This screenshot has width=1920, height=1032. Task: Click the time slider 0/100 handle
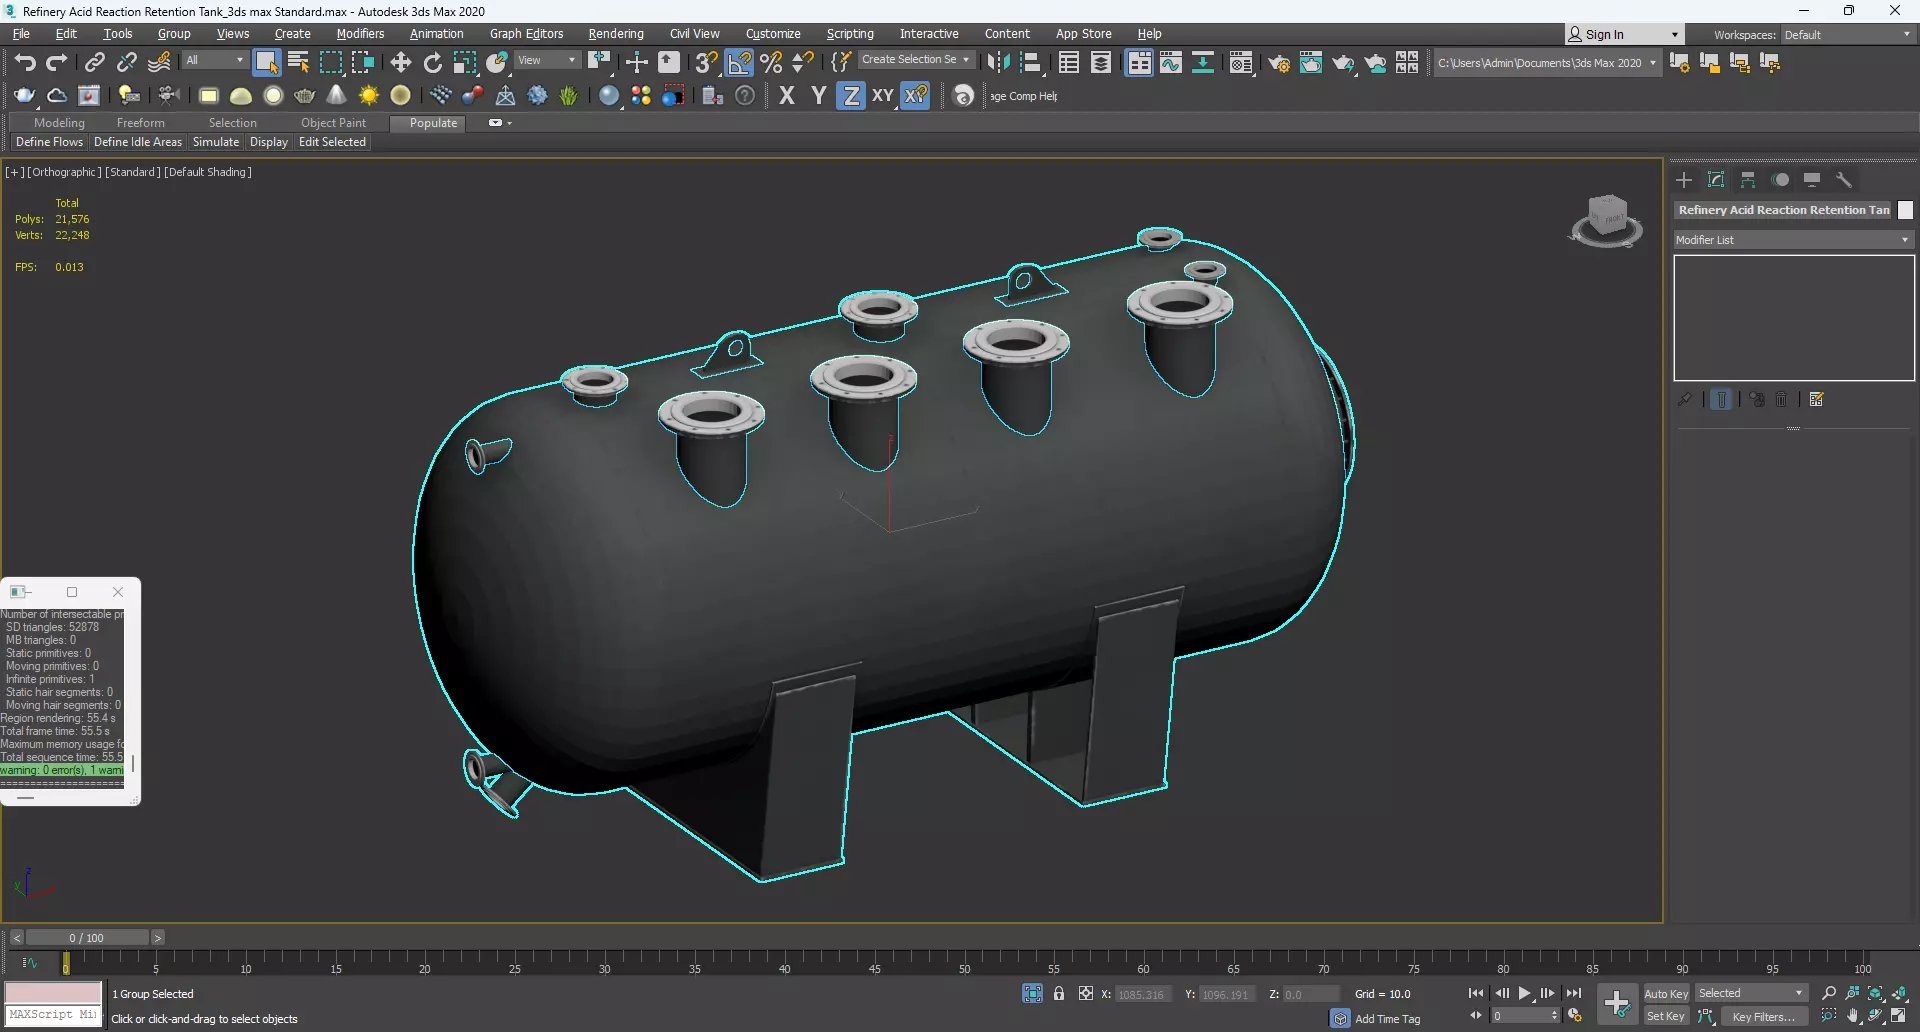point(87,938)
